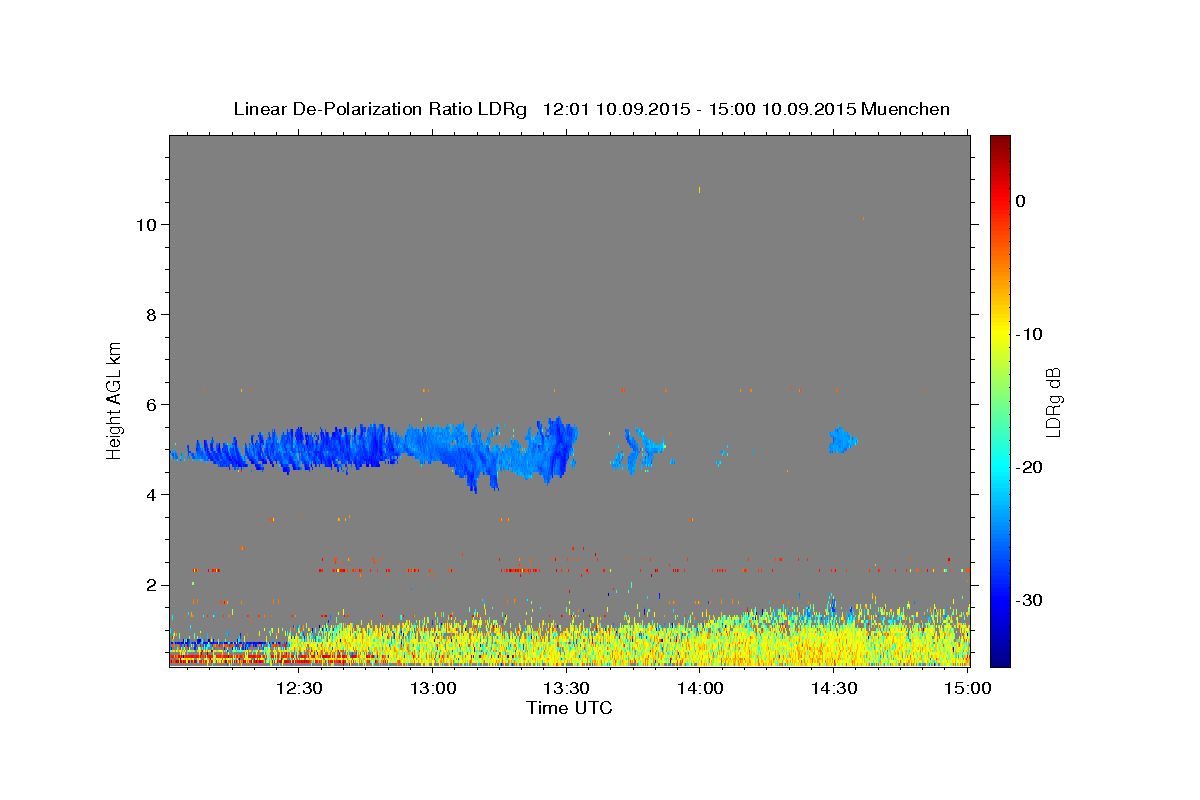Click the 14:00 time tick label
Image resolution: width=1200 pixels, height=800 pixels.
700,689
